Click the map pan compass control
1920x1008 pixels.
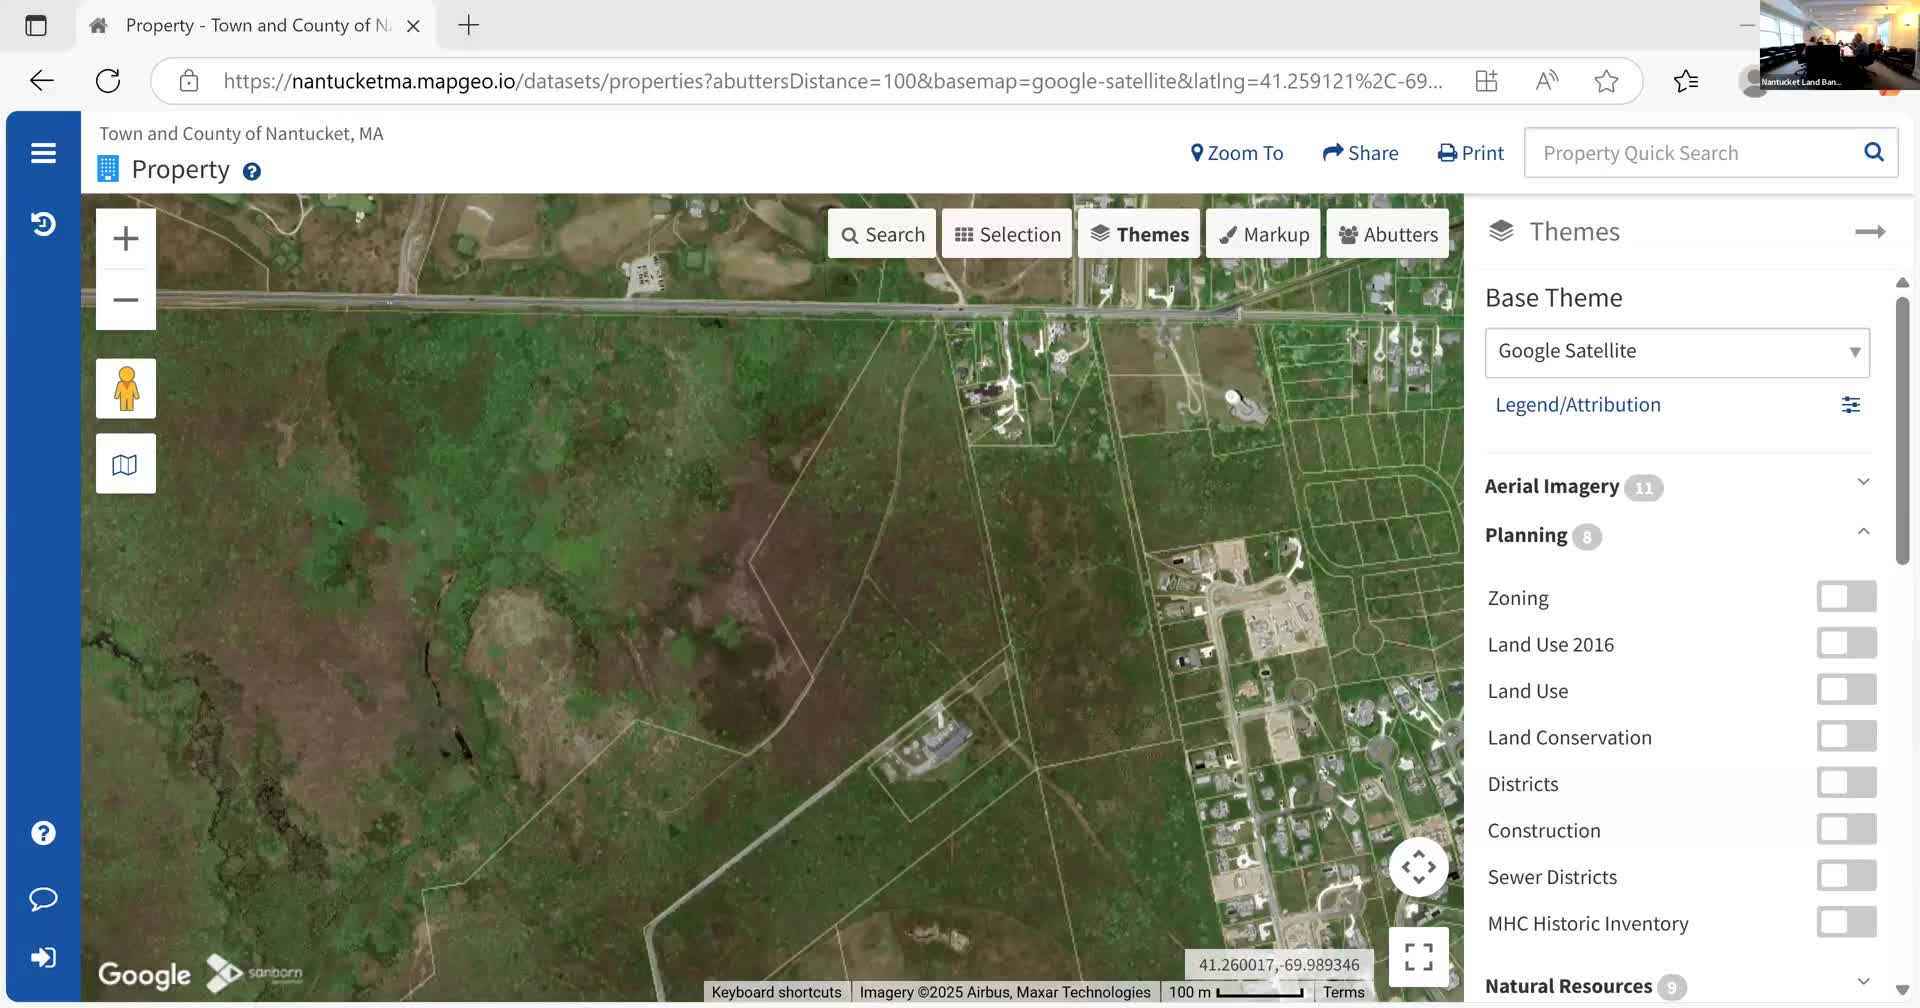[1418, 867]
